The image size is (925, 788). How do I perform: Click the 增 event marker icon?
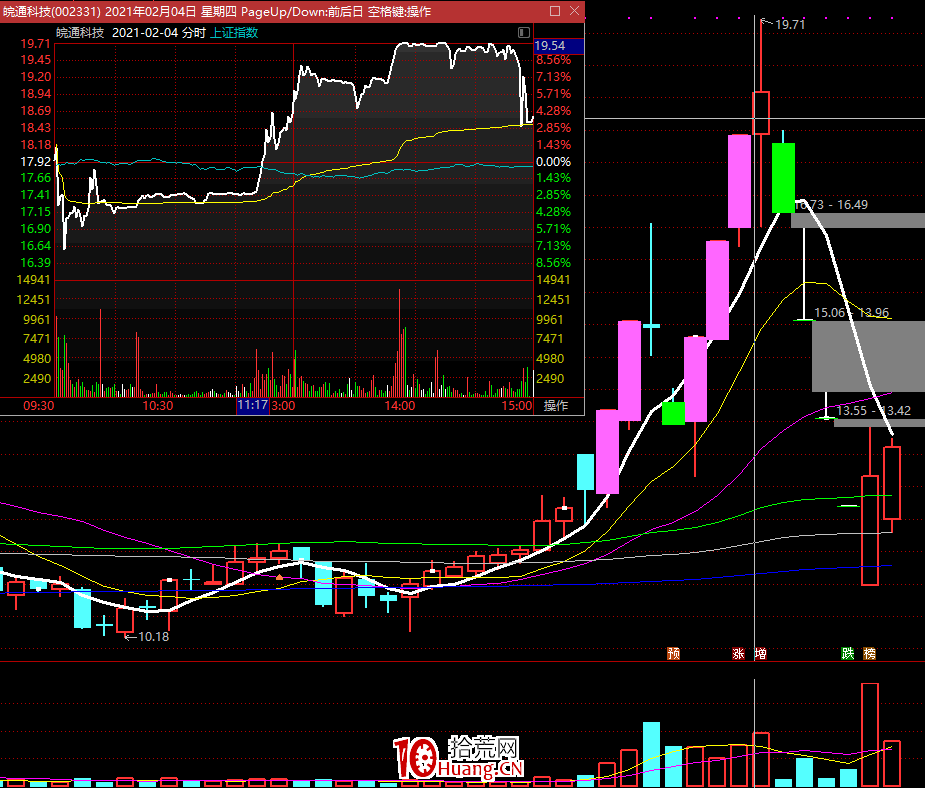760,654
